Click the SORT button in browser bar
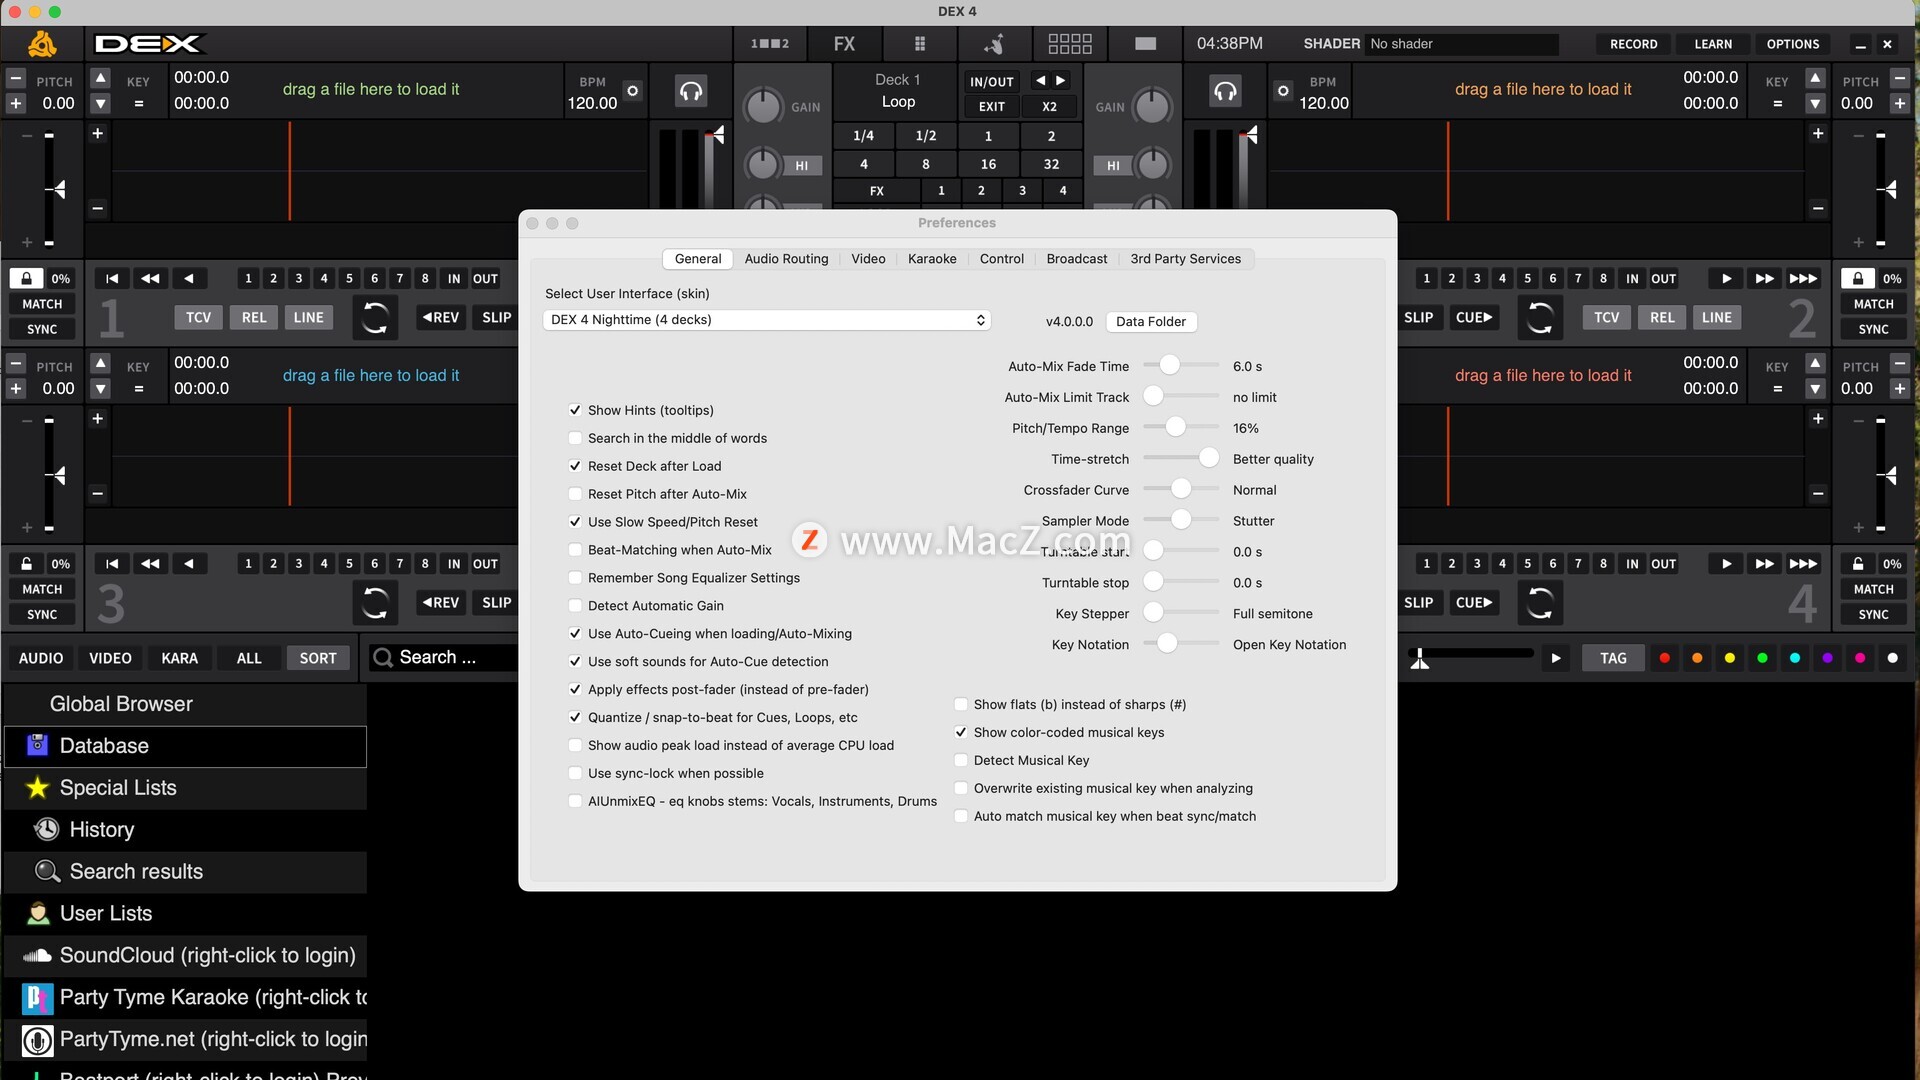The width and height of the screenshot is (1920, 1080). tap(318, 658)
